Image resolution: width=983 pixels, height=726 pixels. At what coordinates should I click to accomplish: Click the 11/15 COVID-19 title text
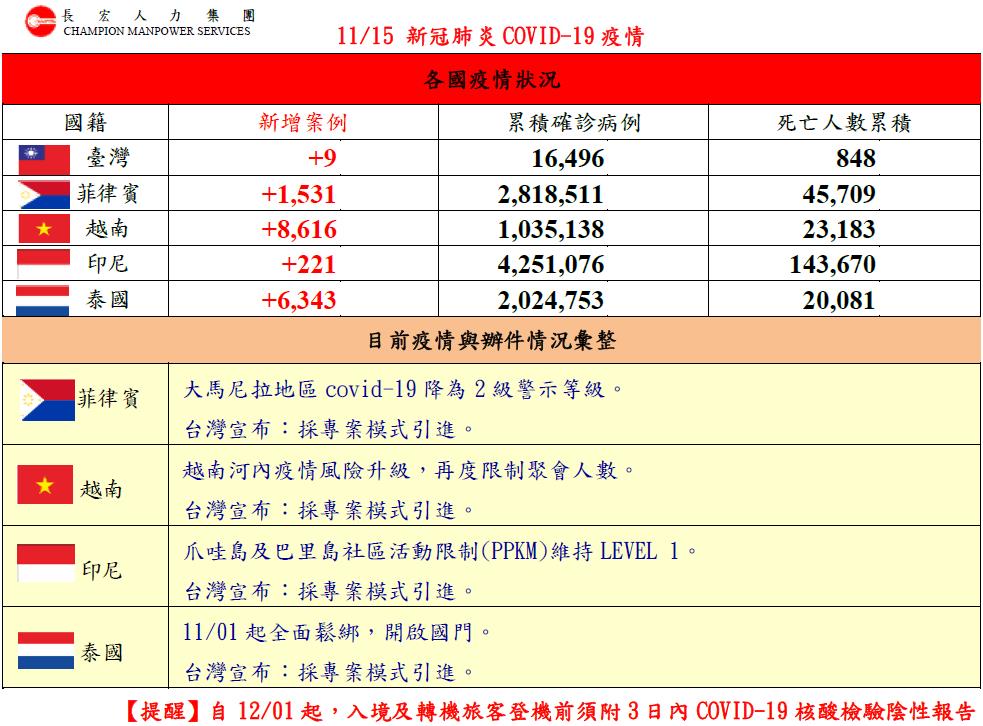(491, 36)
